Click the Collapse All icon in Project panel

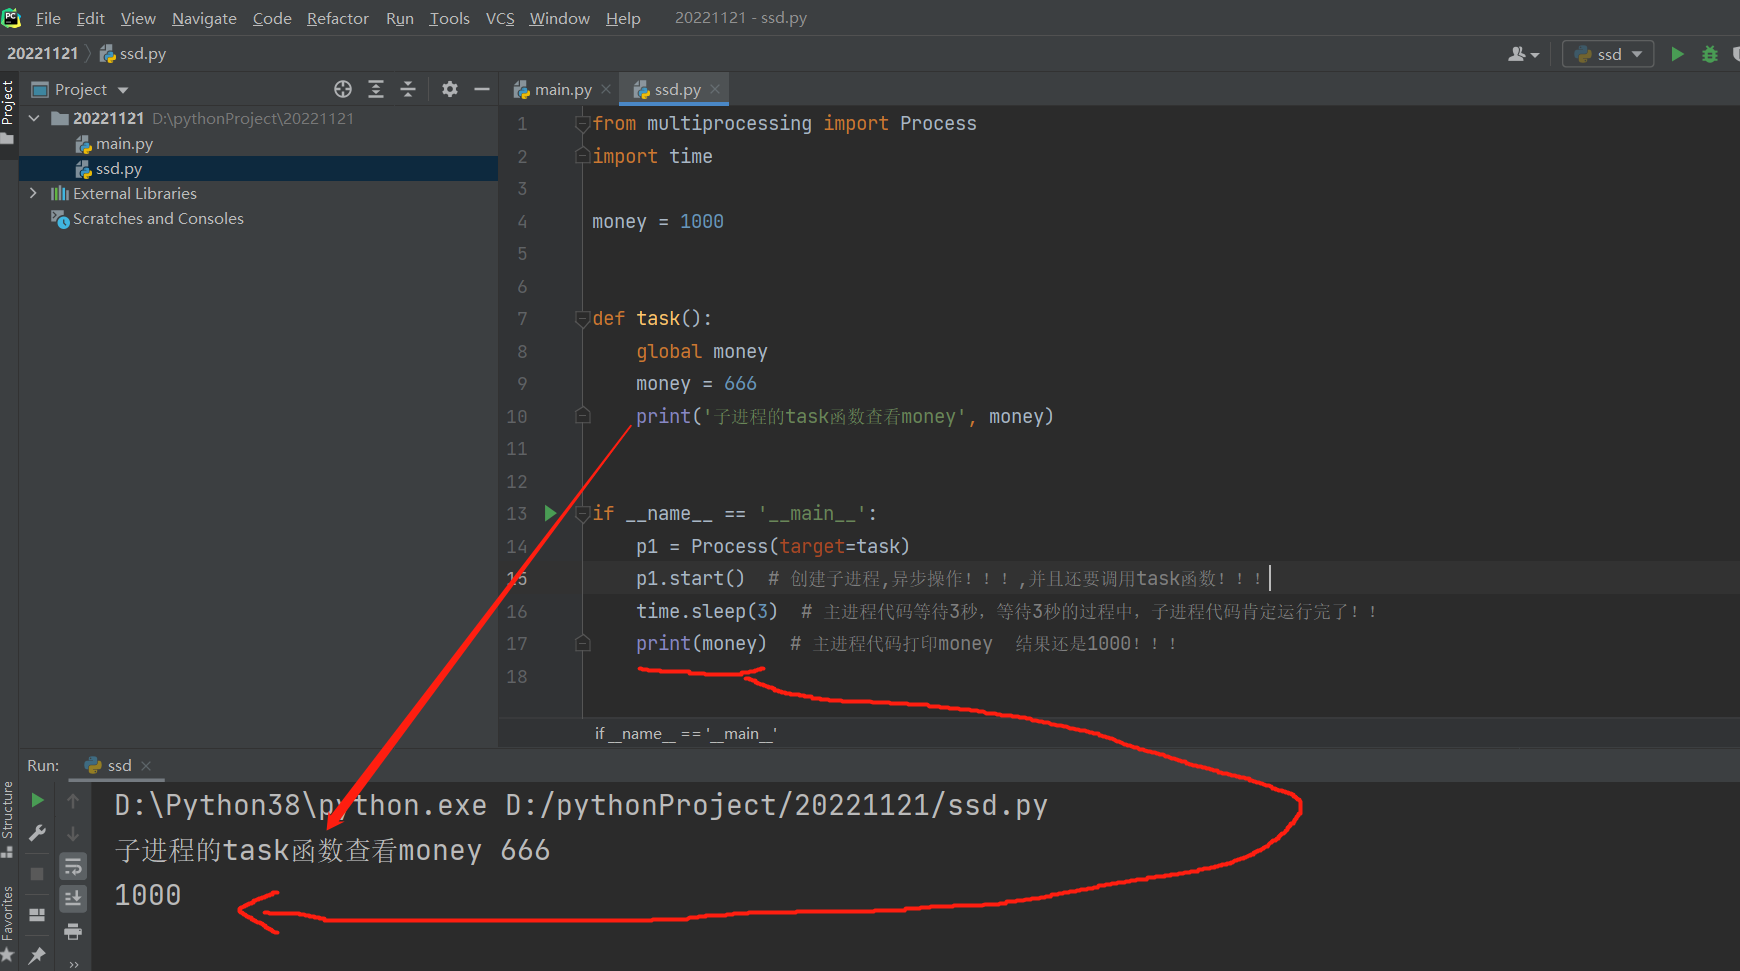(x=408, y=89)
